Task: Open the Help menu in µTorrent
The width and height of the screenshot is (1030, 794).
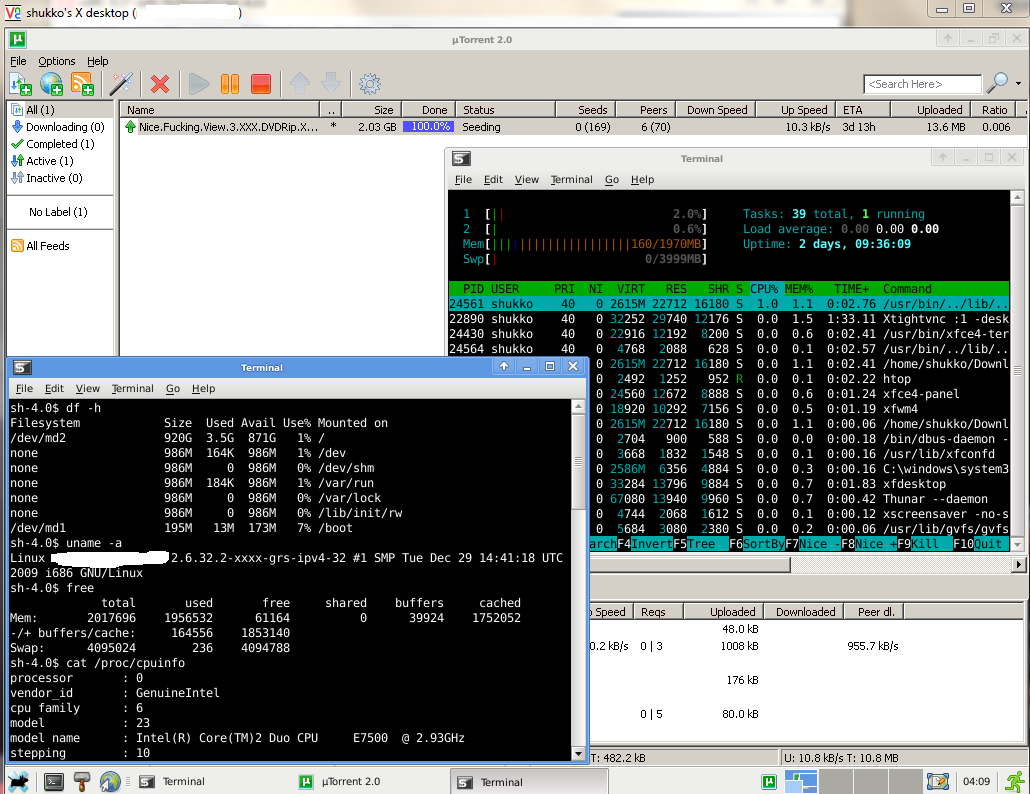Action: coord(98,61)
